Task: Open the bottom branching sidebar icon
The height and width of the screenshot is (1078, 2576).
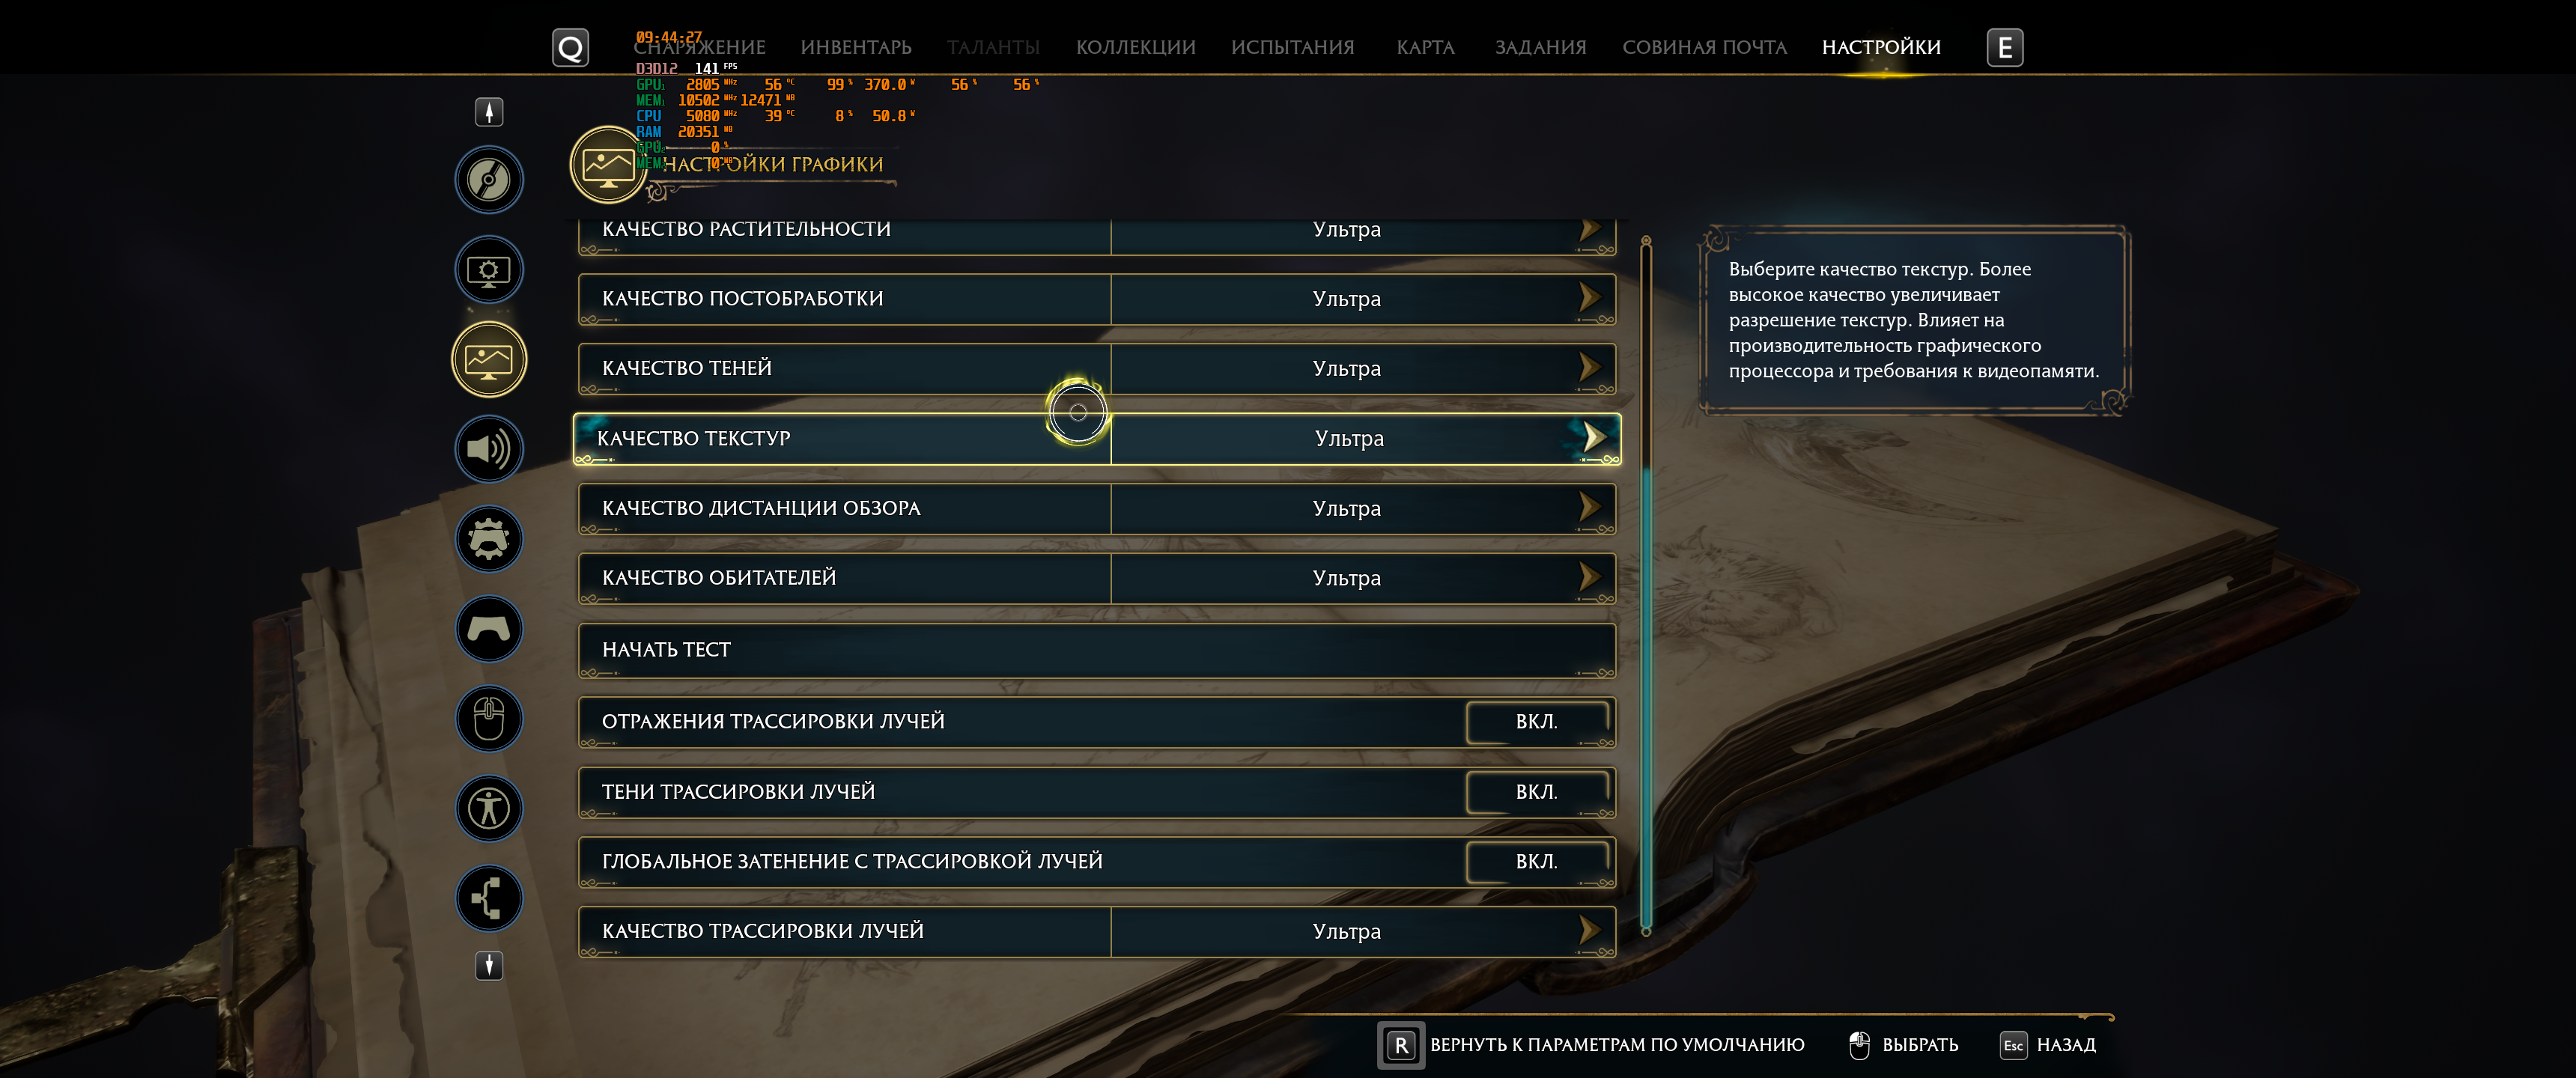Action: (489, 898)
